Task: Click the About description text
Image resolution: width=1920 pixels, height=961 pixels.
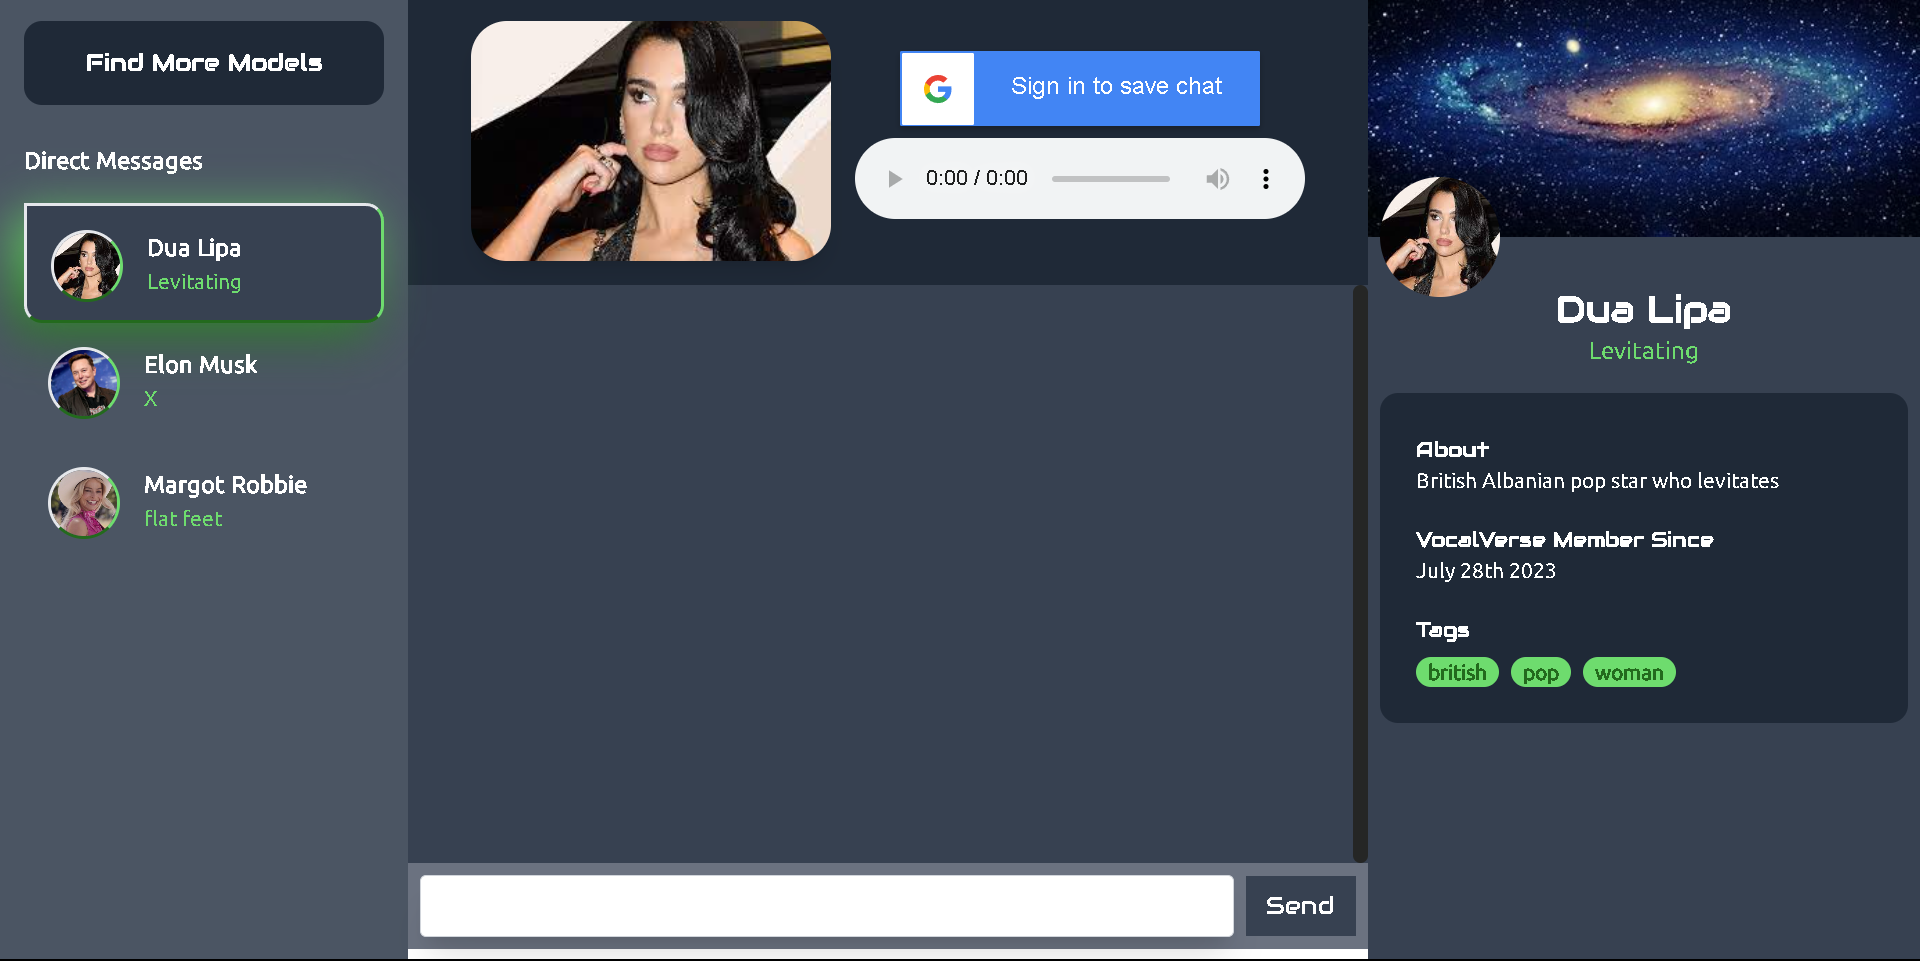Action: (1598, 481)
